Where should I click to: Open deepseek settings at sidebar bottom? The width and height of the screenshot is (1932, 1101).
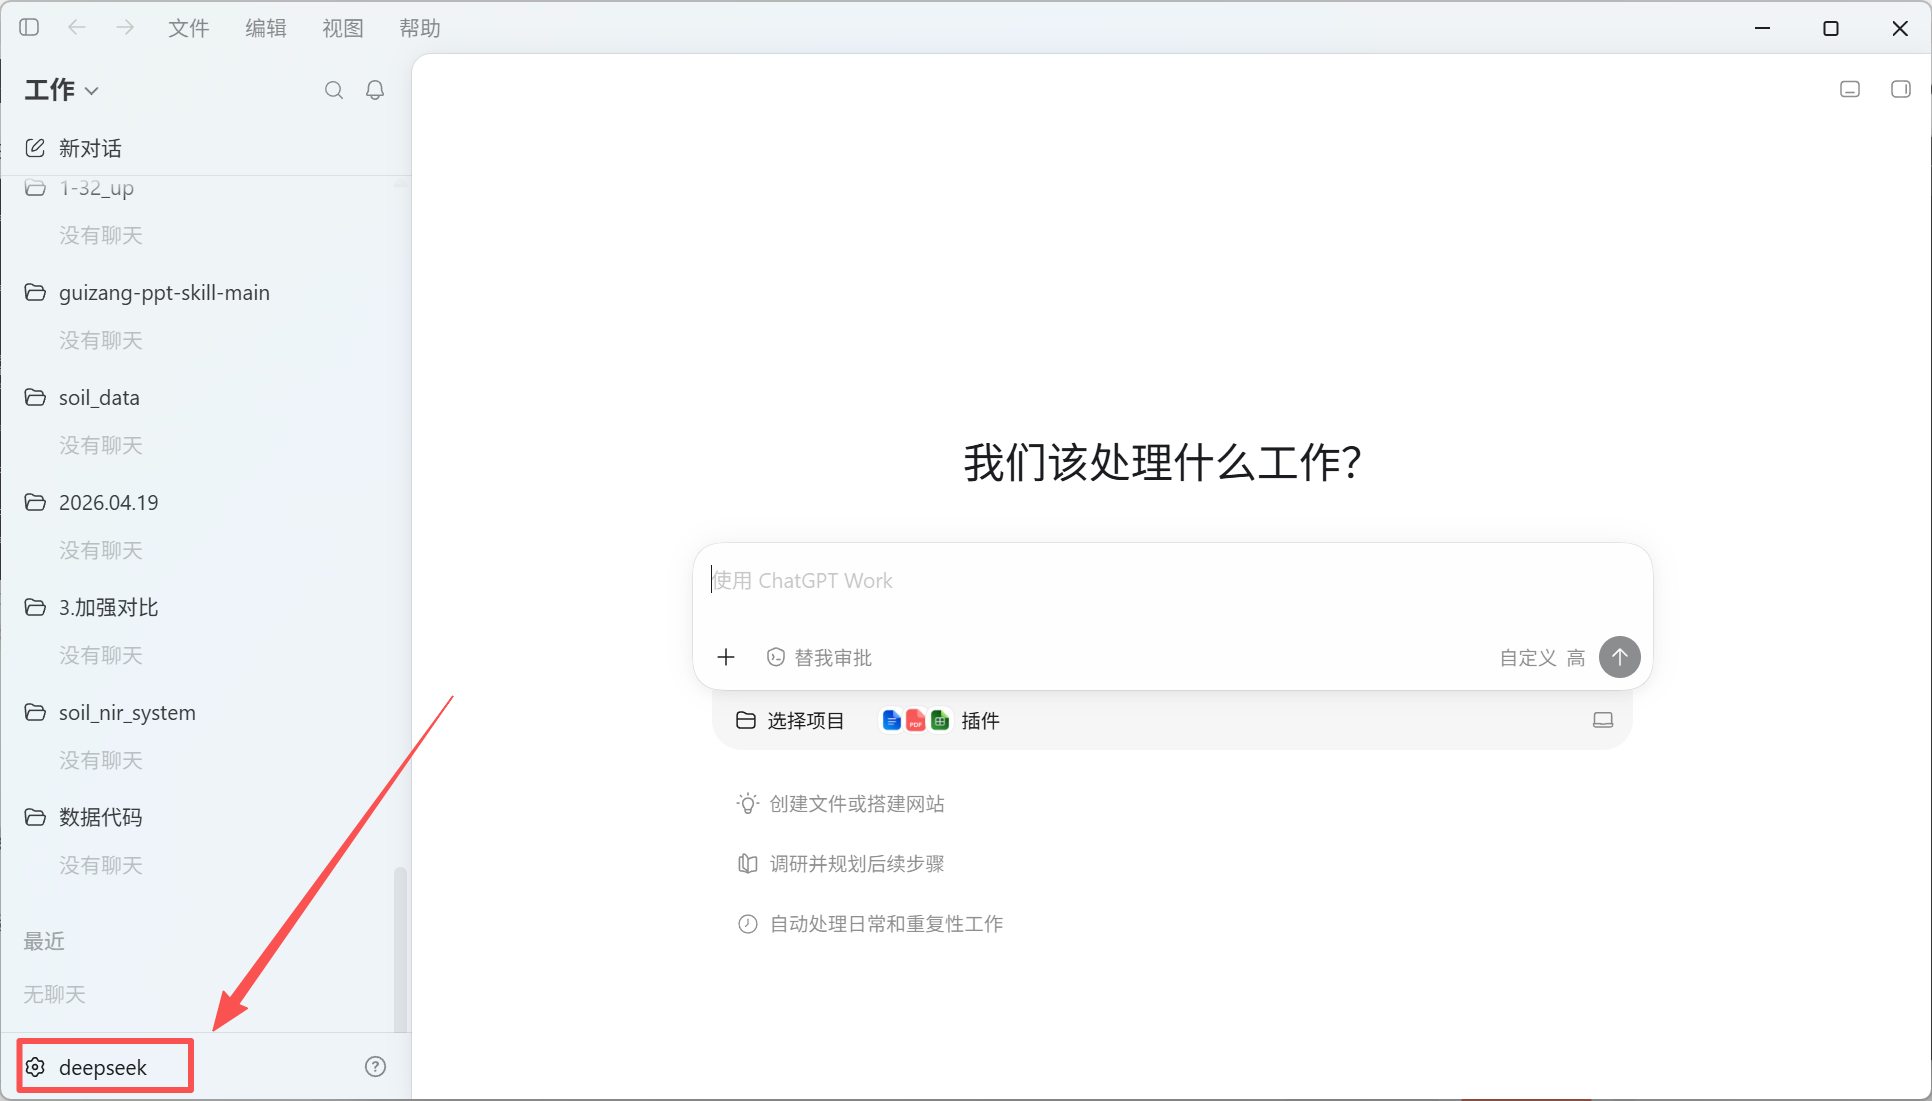(x=104, y=1067)
